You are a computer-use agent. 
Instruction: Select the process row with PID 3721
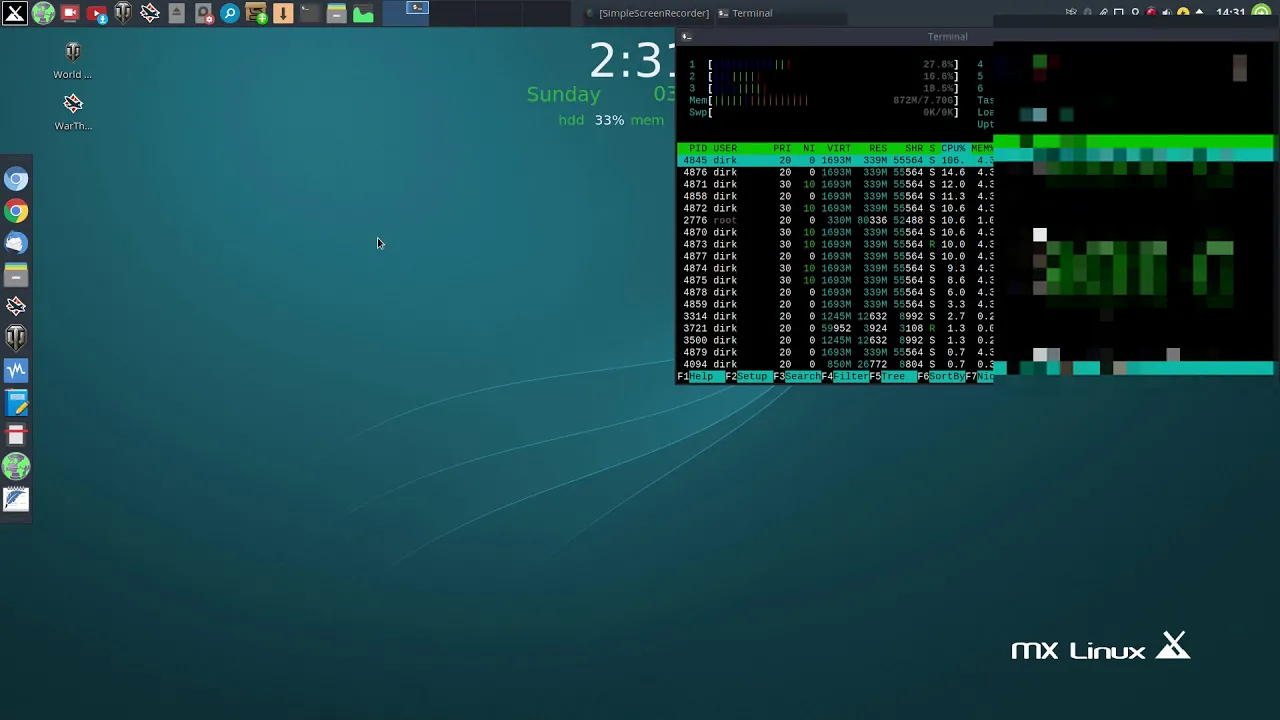click(835, 328)
